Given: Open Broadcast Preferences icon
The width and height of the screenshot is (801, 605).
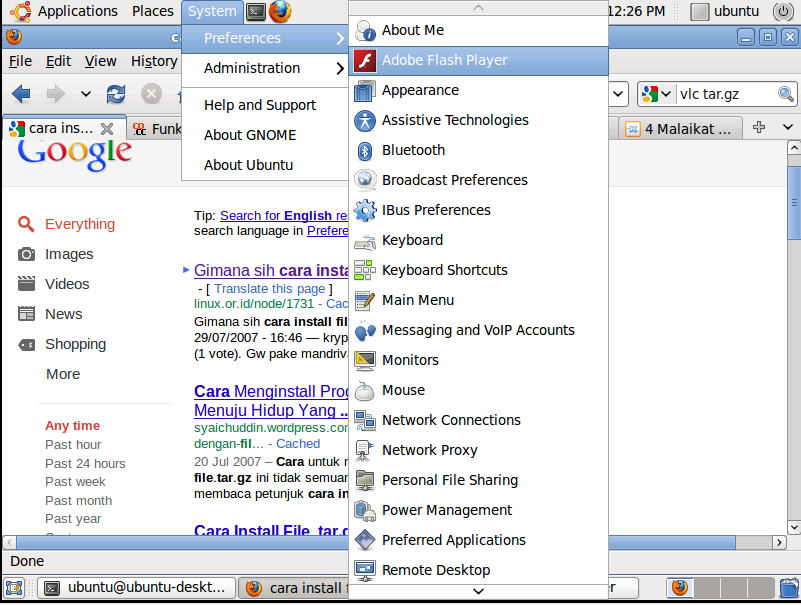Looking at the screenshot, I should (x=365, y=180).
